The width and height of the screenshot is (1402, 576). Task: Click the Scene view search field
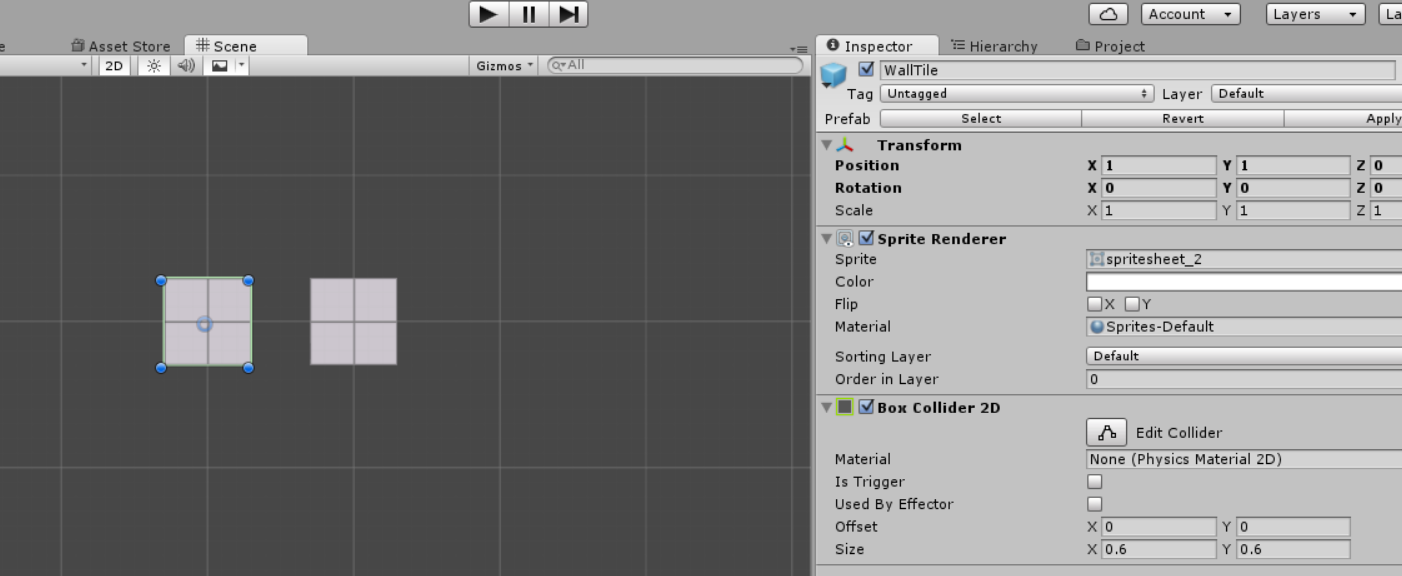coord(660,64)
